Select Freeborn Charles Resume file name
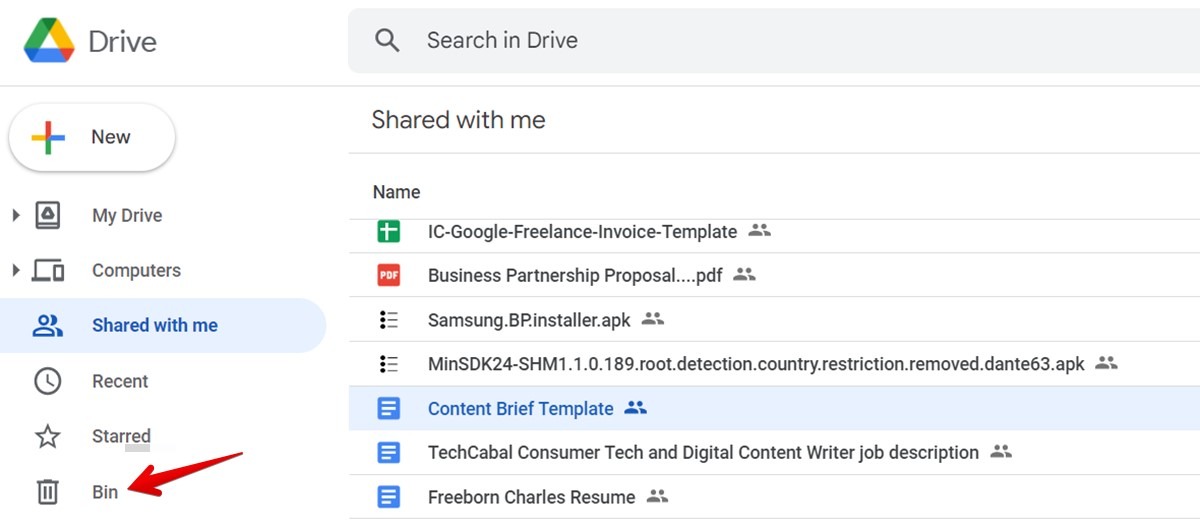 [531, 497]
